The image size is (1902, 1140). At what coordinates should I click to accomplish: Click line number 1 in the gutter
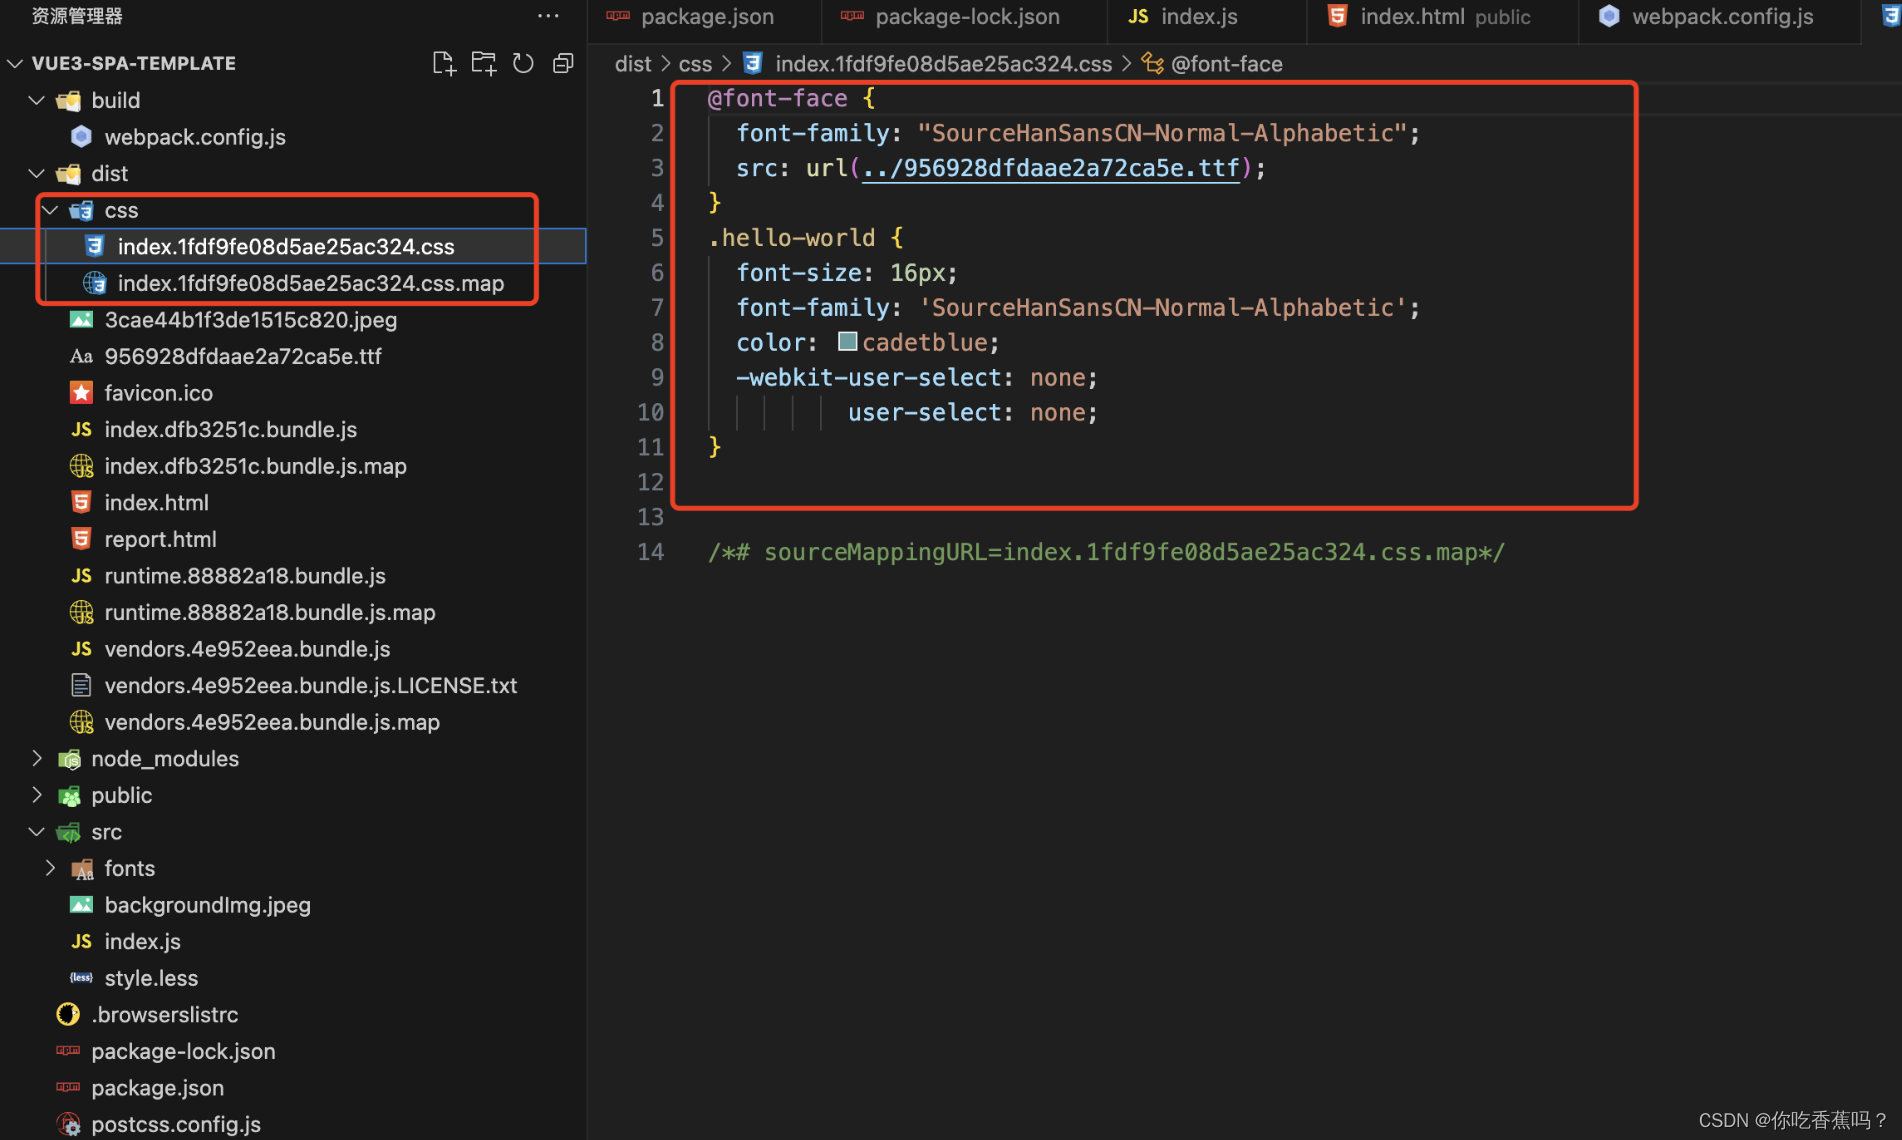tap(657, 98)
